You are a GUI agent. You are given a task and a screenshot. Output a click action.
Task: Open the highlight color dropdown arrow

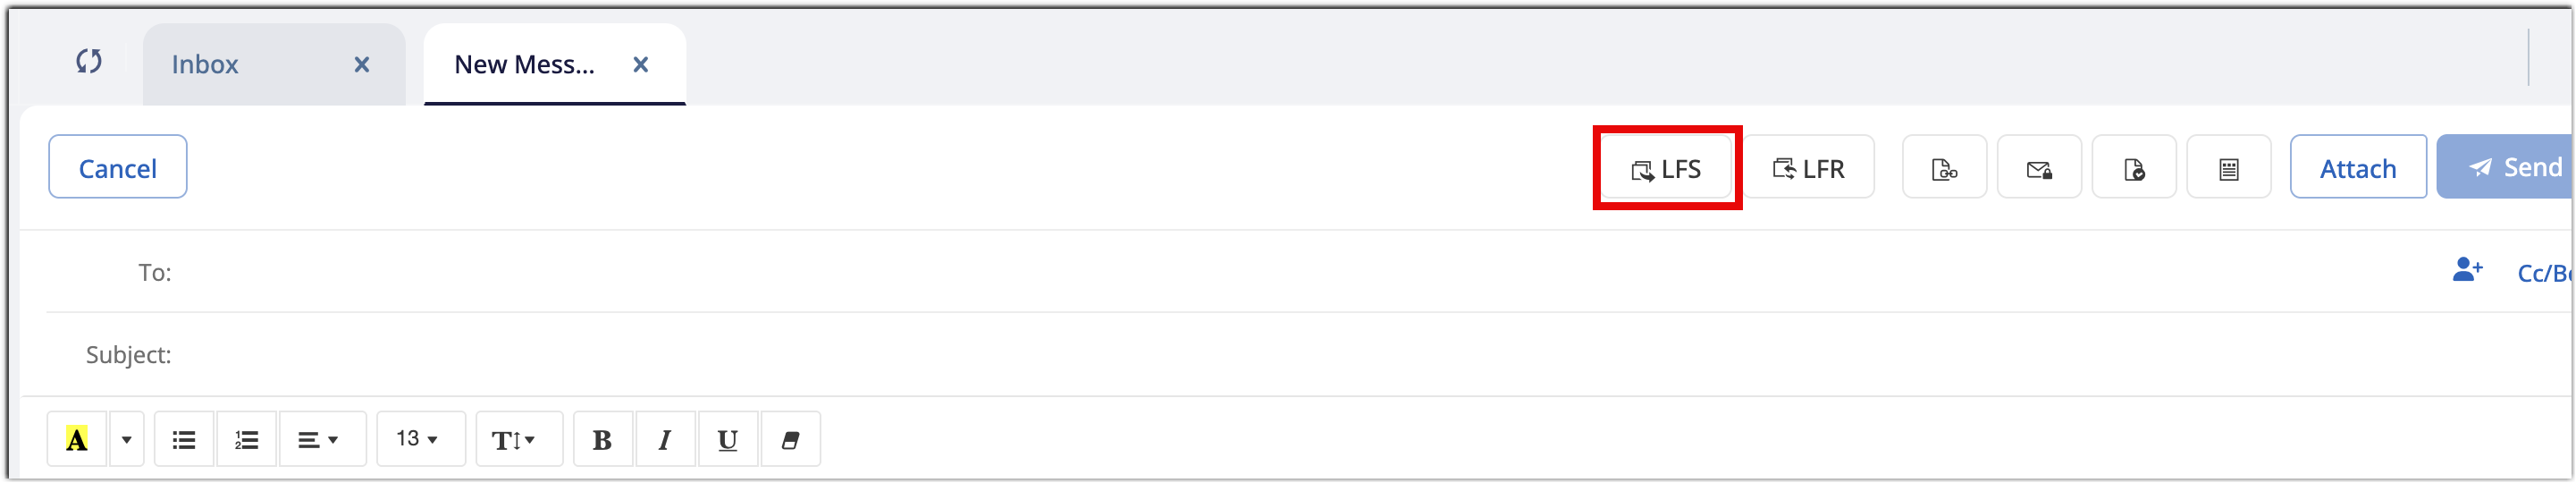(127, 440)
